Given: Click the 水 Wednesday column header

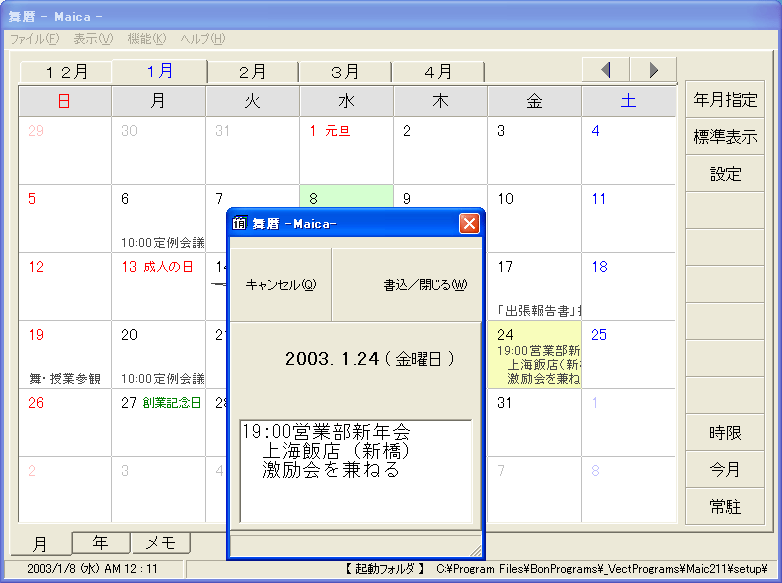Looking at the screenshot, I should pyautogui.click(x=346, y=101).
